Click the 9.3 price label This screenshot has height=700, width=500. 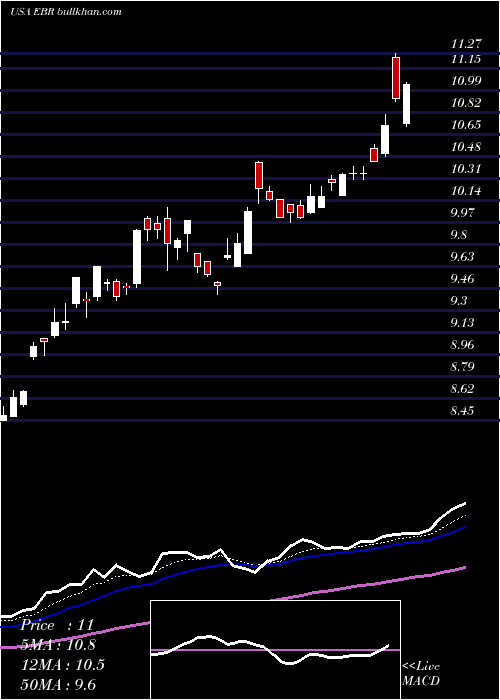click(459, 301)
